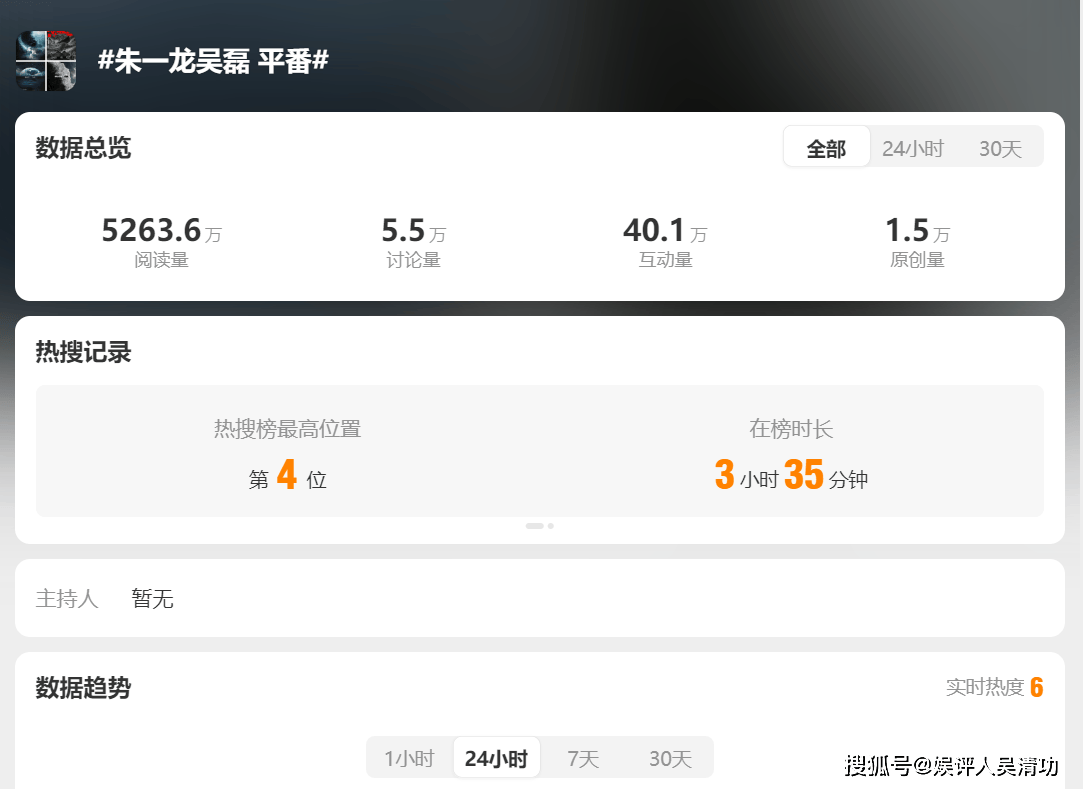This screenshot has width=1083, height=789.
Task: Click the 实时热度 6 indicator
Action: [x=995, y=687]
